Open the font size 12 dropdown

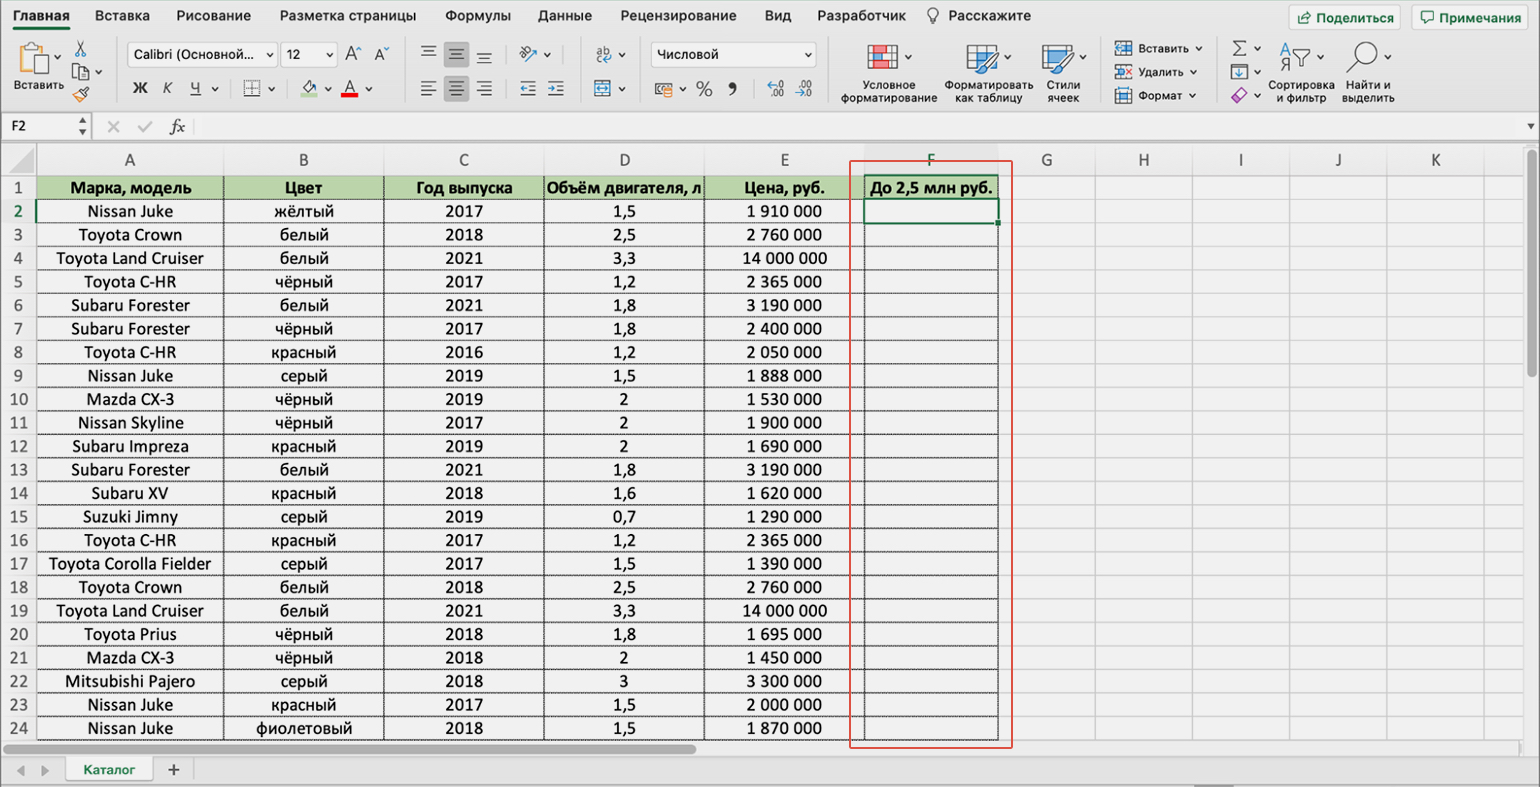tap(309, 55)
